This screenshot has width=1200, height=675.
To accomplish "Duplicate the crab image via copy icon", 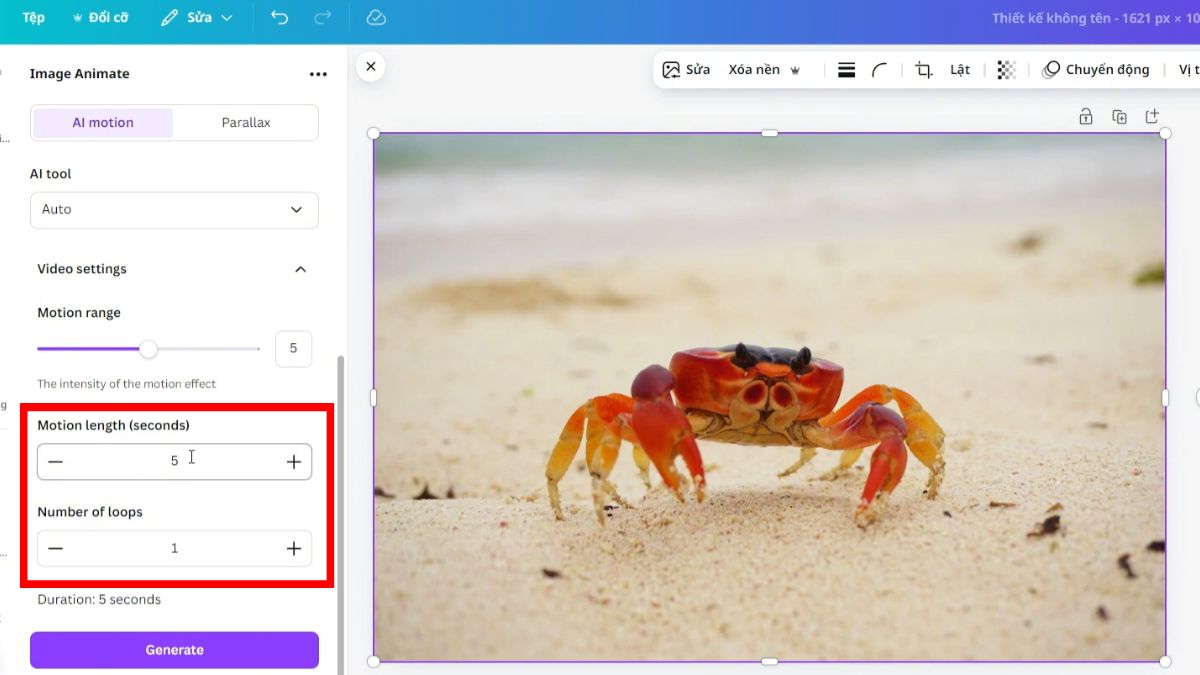I will 1119,116.
